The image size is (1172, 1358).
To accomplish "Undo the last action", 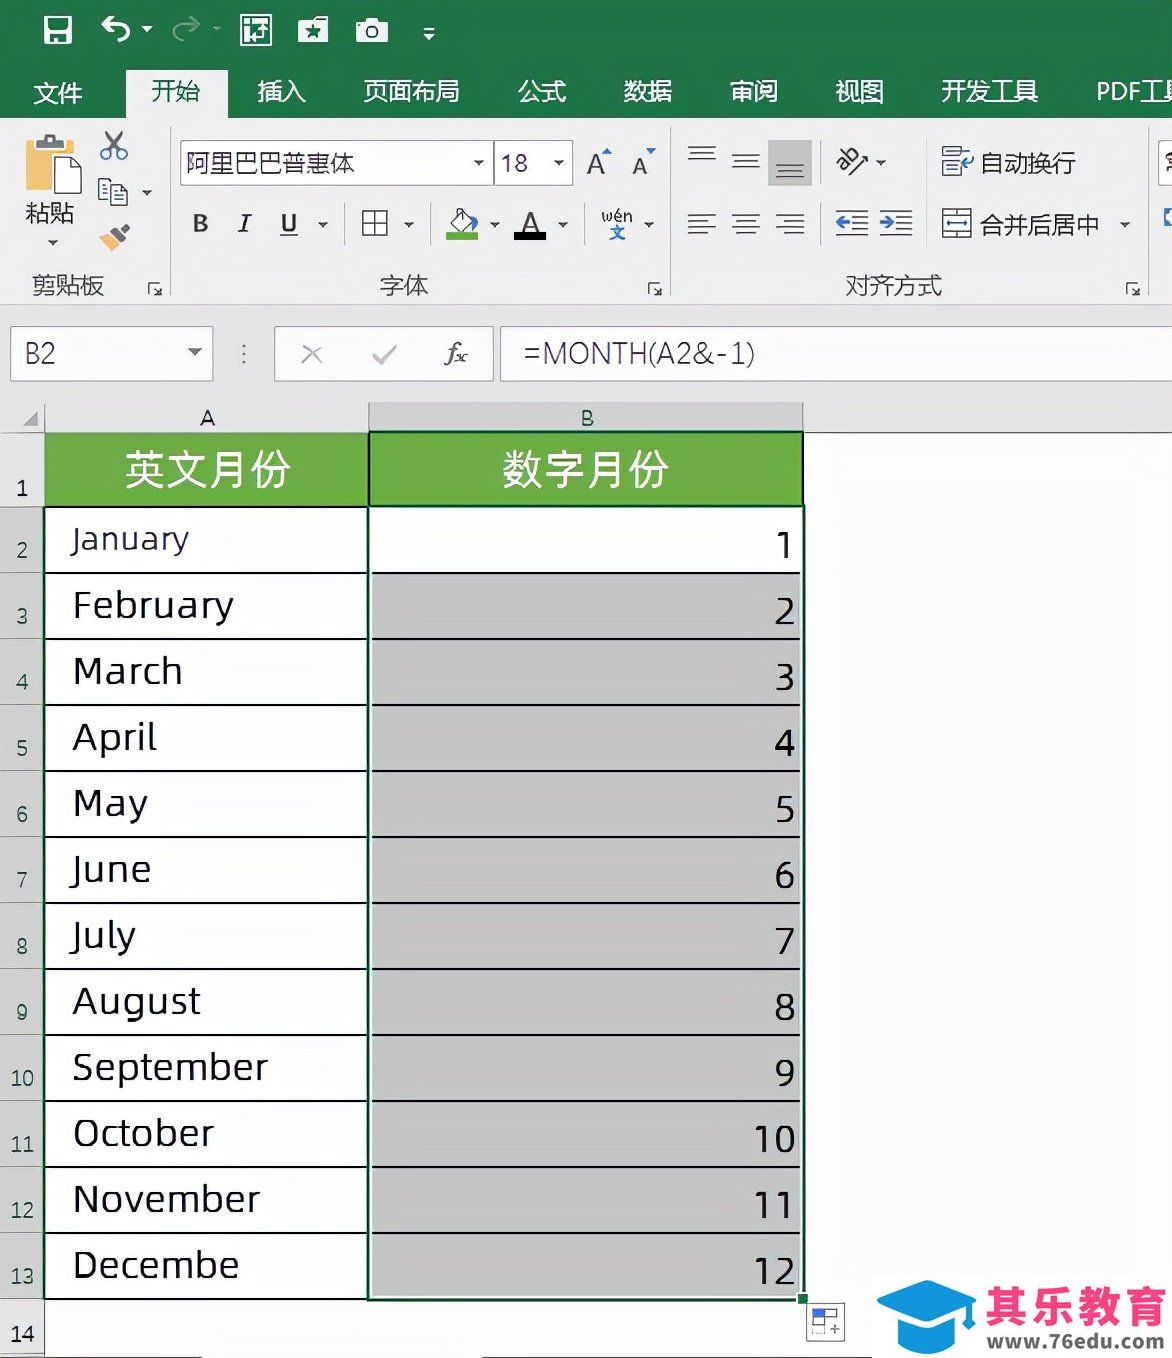I will coord(115,31).
